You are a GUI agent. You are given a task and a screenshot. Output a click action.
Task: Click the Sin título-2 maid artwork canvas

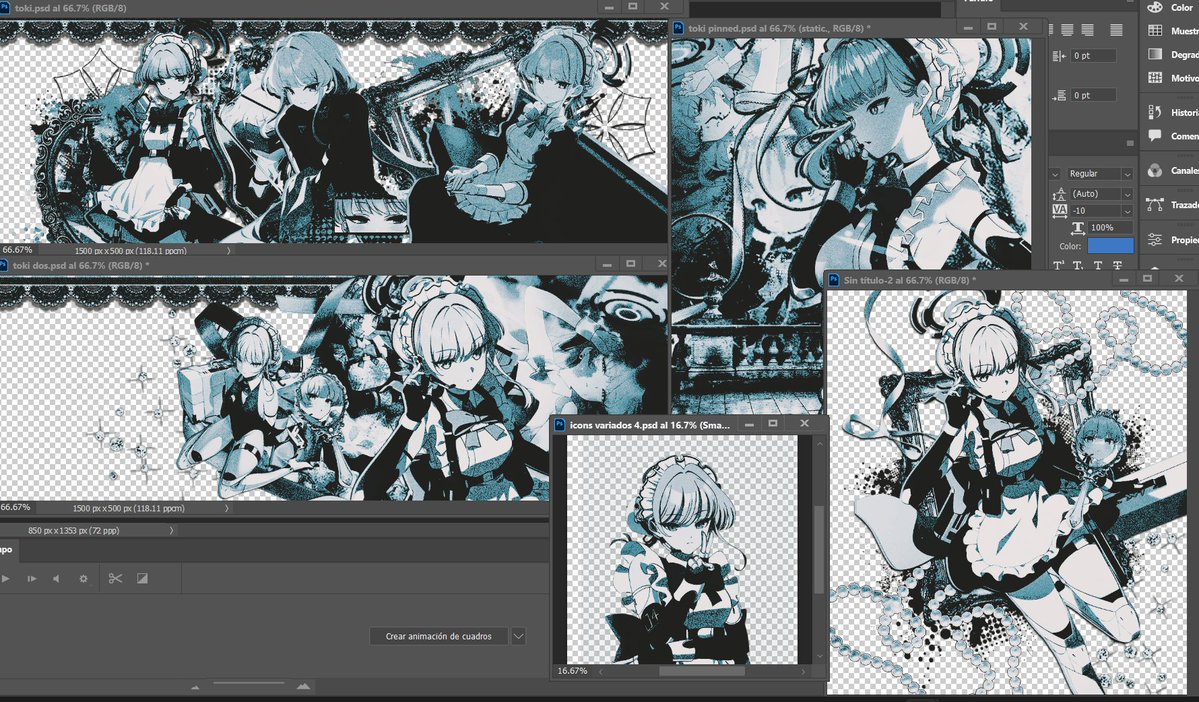pos(1009,492)
